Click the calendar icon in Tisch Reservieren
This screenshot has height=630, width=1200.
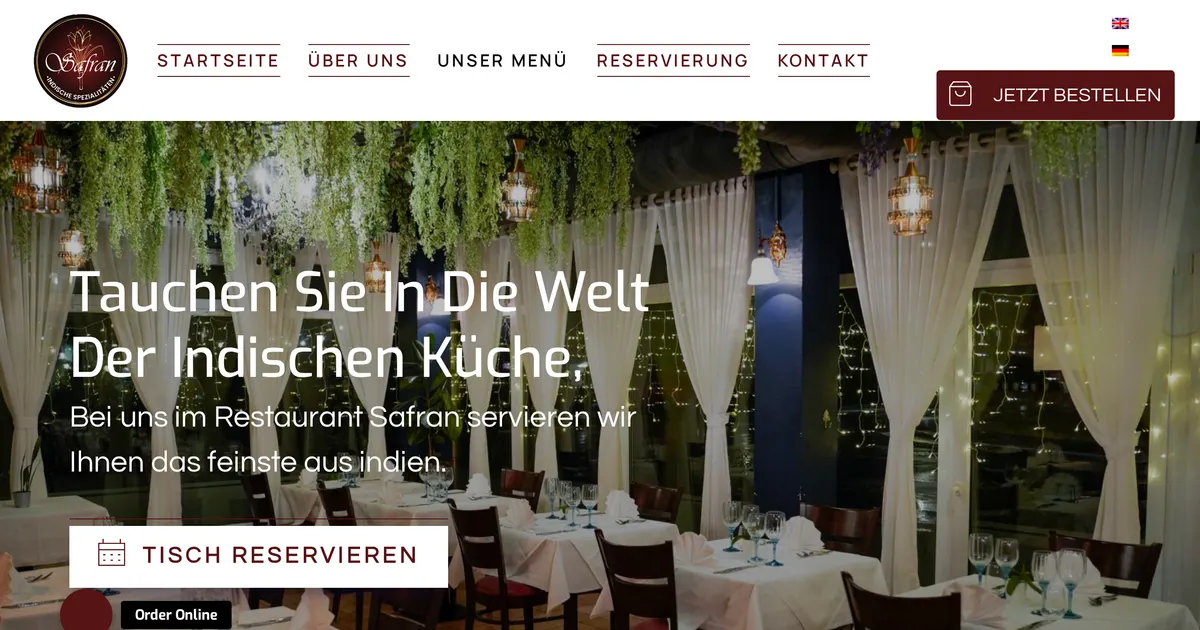tap(112, 555)
